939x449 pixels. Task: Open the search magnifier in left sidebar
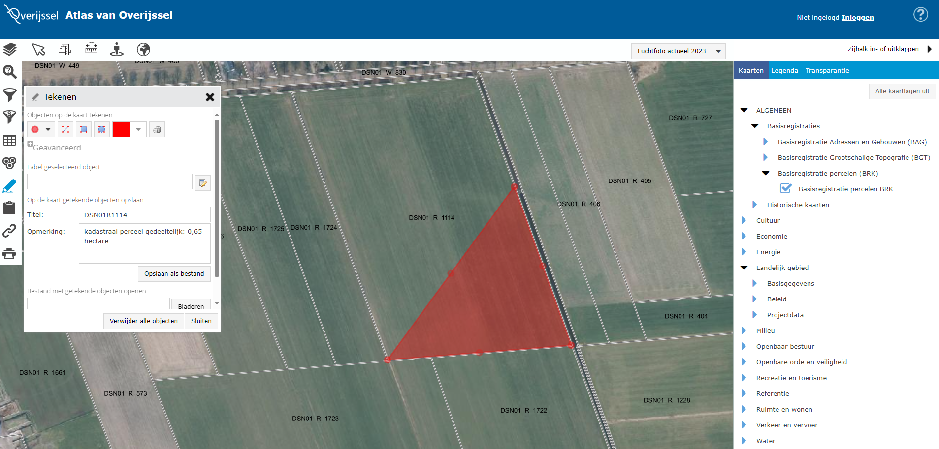tap(10, 72)
